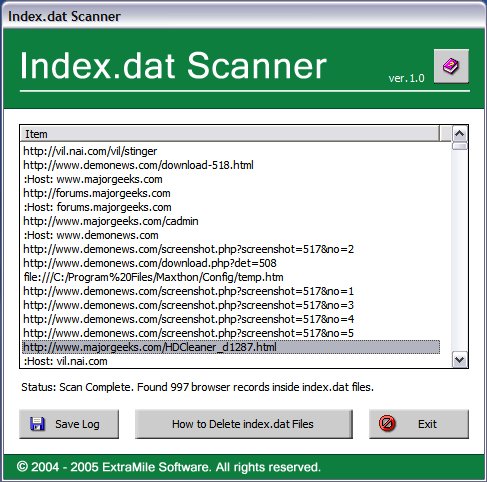Open the help book icon button
Image resolution: width=487 pixels, height=482 pixels.
coord(451,66)
